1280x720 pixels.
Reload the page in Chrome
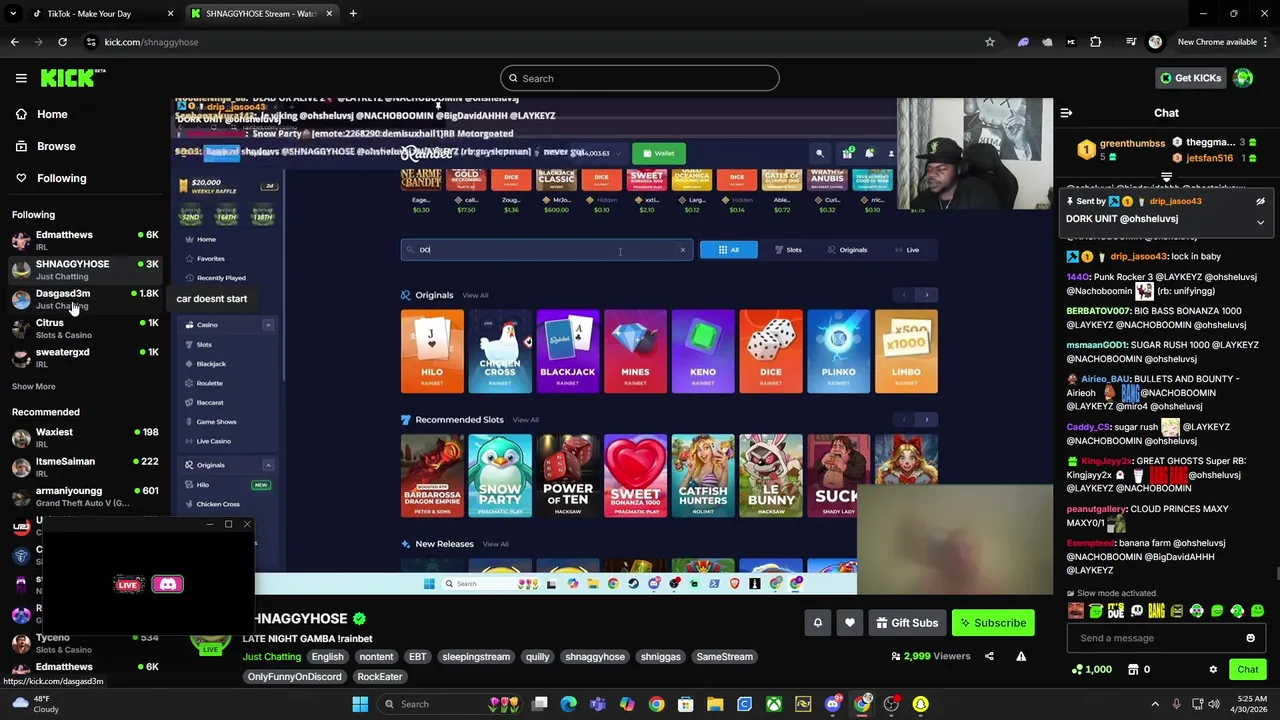(x=62, y=42)
